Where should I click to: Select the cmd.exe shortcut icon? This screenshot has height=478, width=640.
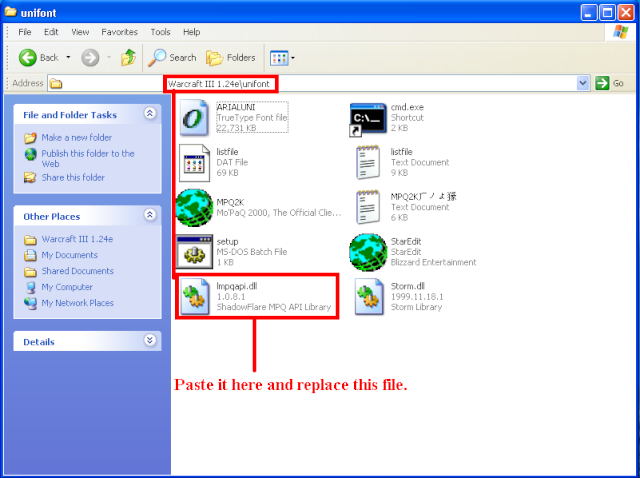pos(368,118)
